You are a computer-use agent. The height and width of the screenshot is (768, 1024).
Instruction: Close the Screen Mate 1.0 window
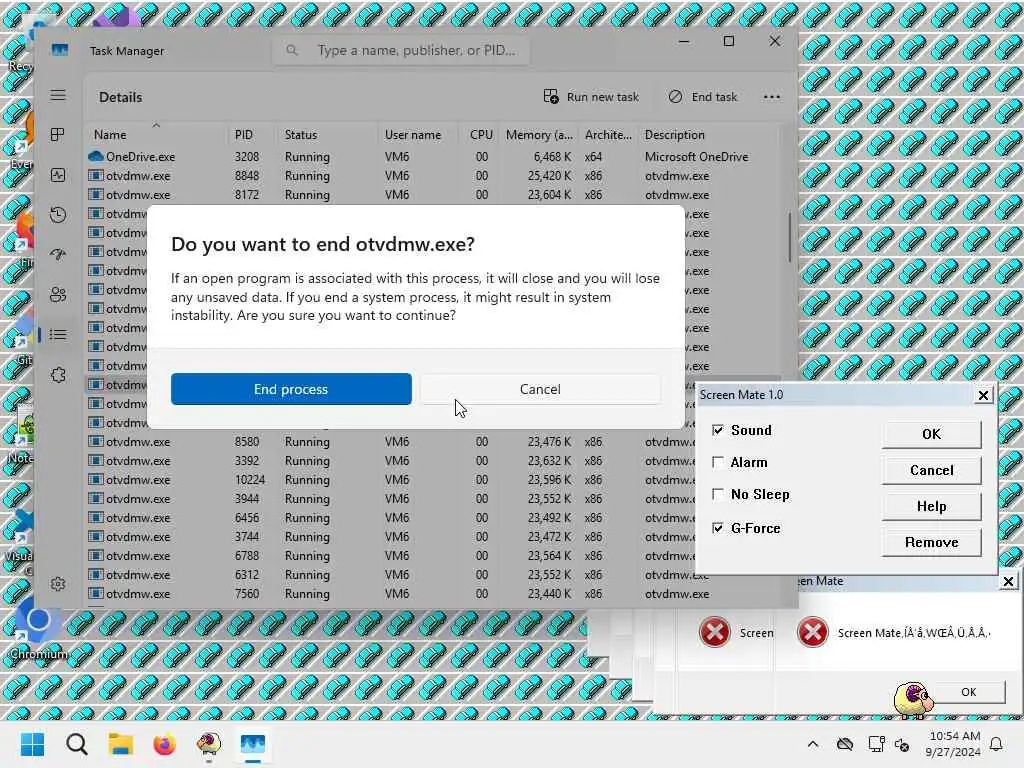(x=984, y=395)
